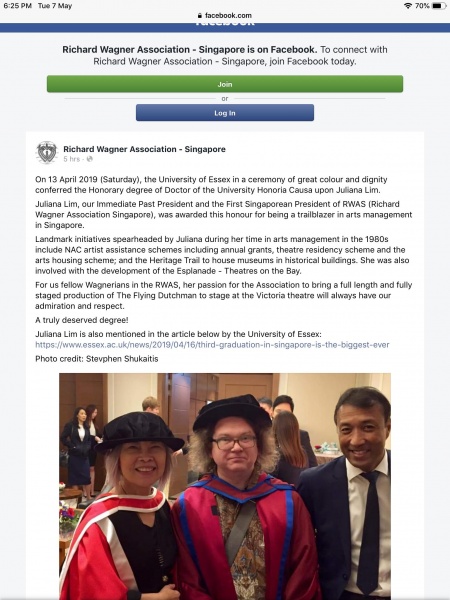Click the Photo credit line of the post
Screen dimensions: 450x600
click(x=96, y=359)
